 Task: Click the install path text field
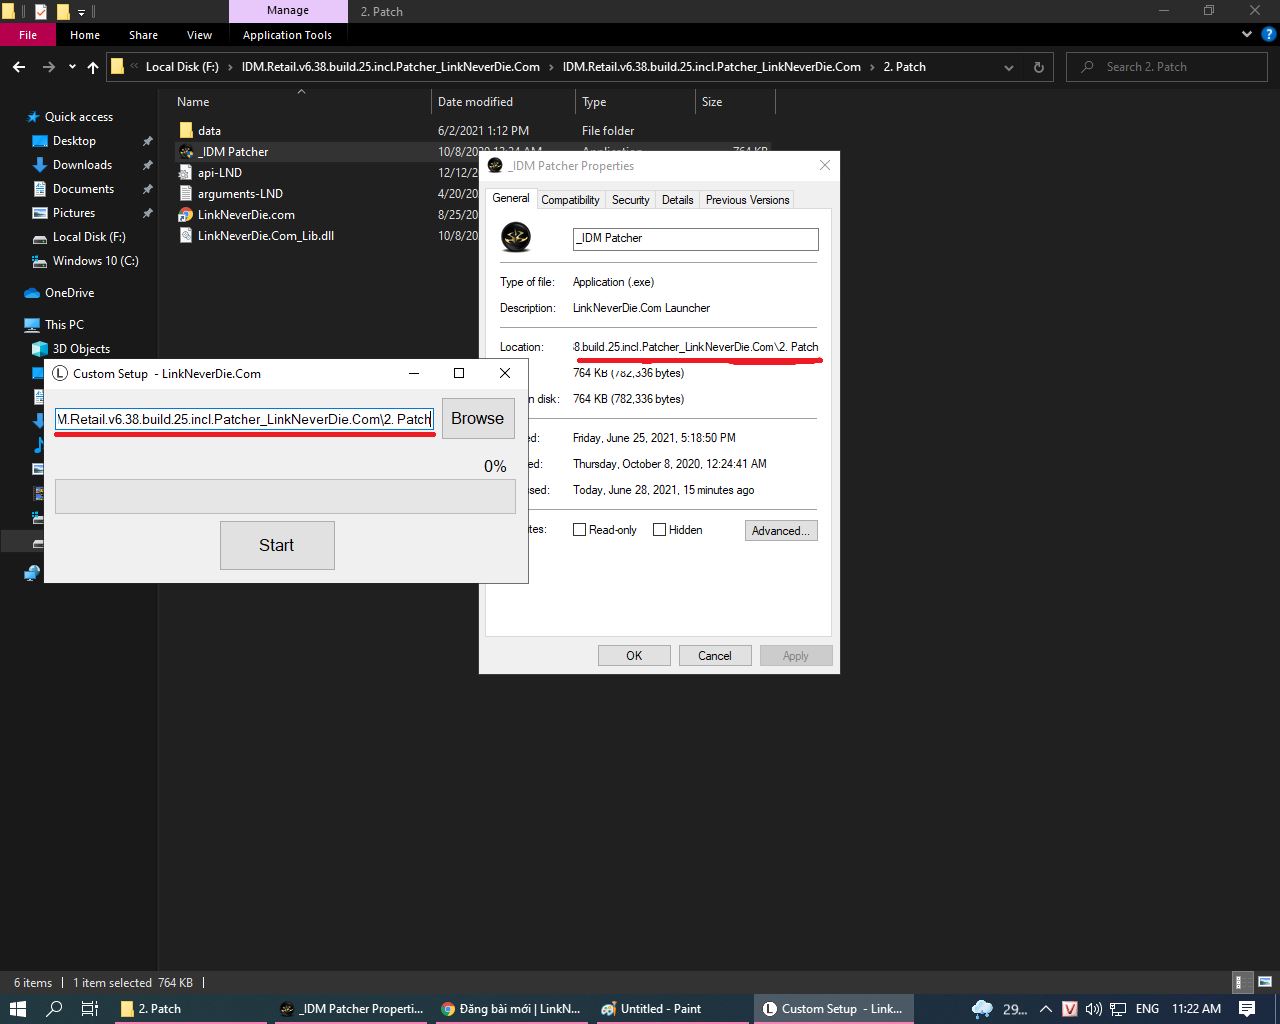point(244,419)
